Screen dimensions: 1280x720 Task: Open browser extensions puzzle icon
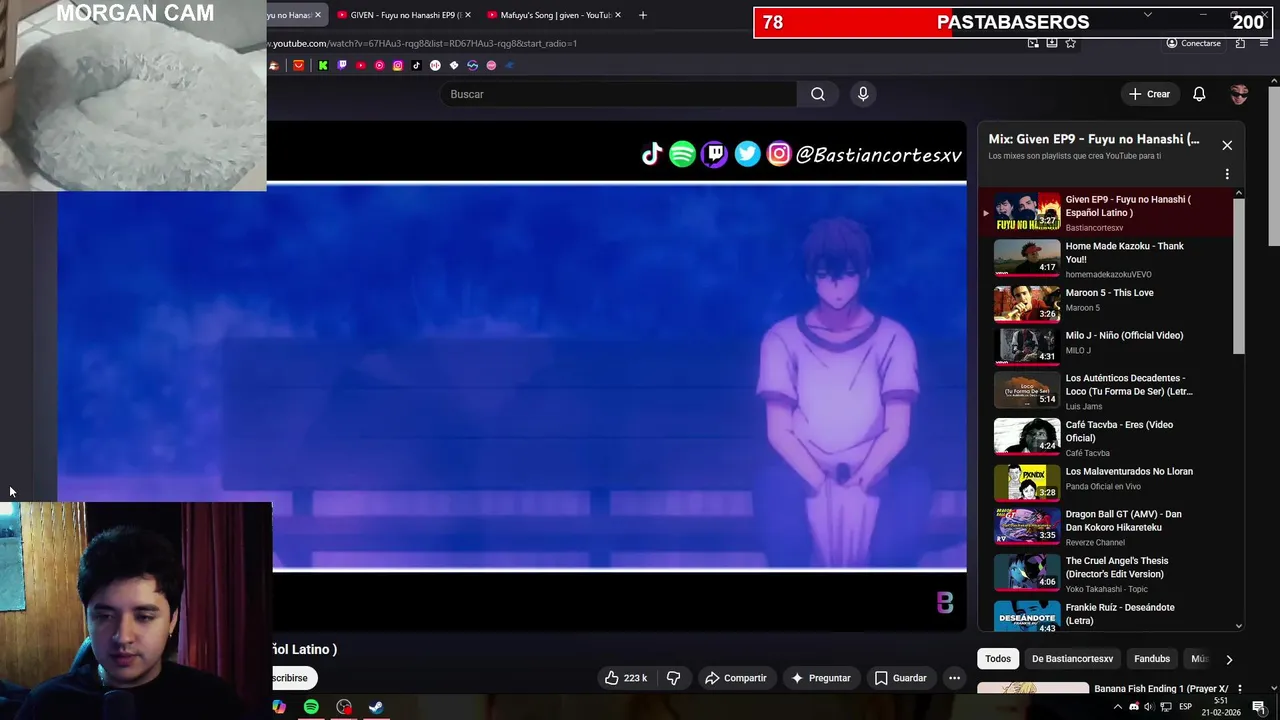coord(1240,43)
